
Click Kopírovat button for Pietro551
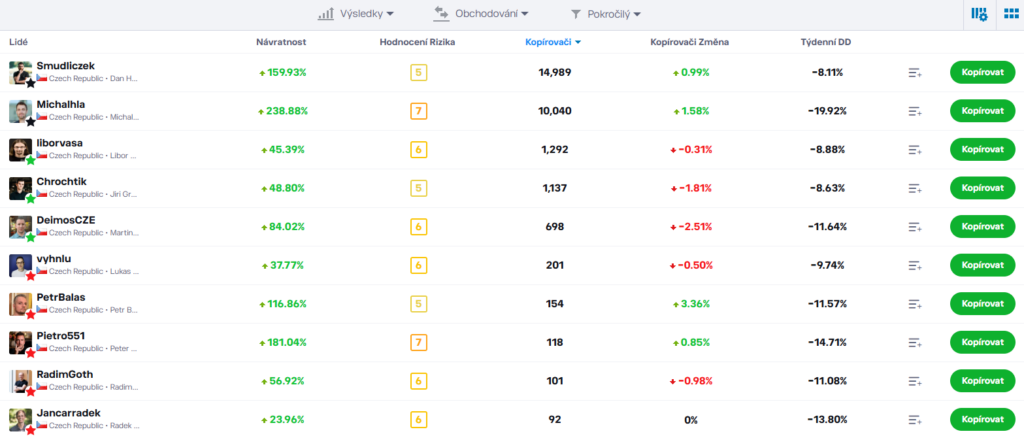pyautogui.click(x=982, y=342)
